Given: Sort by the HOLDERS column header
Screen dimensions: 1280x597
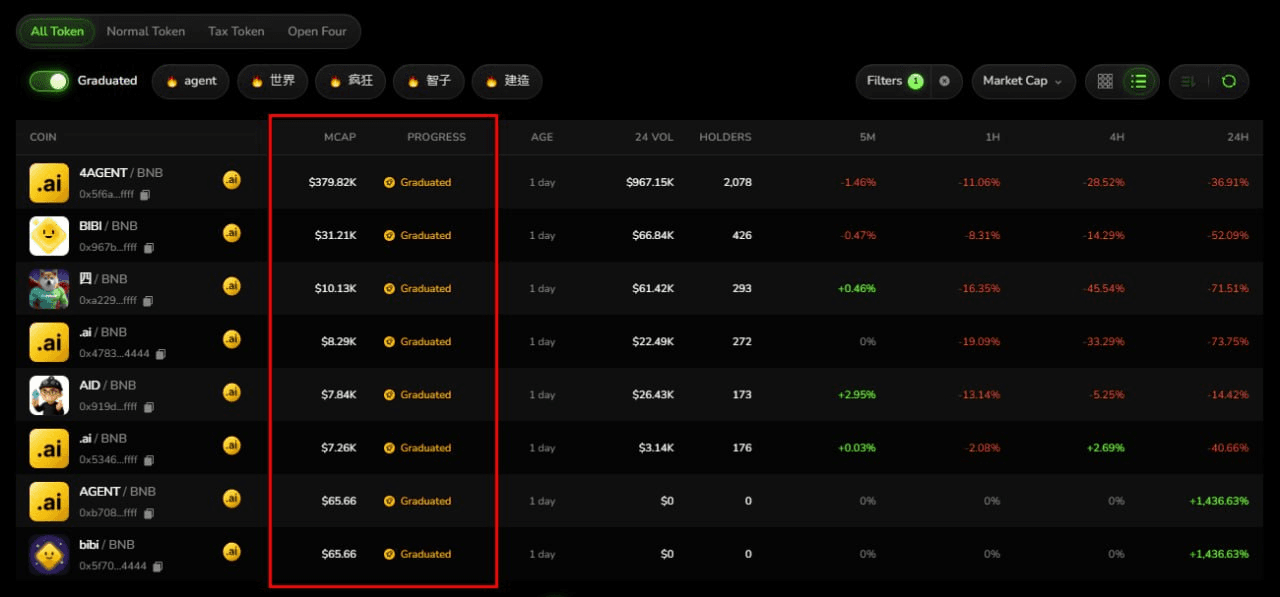Looking at the screenshot, I should tap(725, 137).
